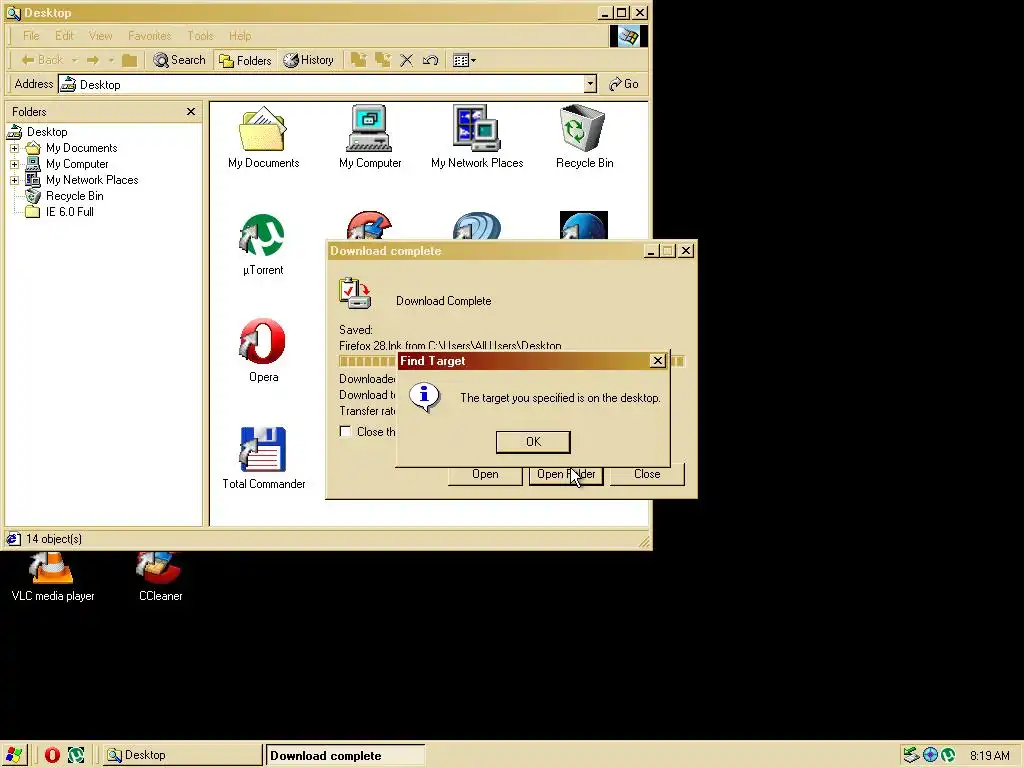Open the My Documents icon in the Desktop window
Screen dimensions: 1024x768
click(263, 138)
